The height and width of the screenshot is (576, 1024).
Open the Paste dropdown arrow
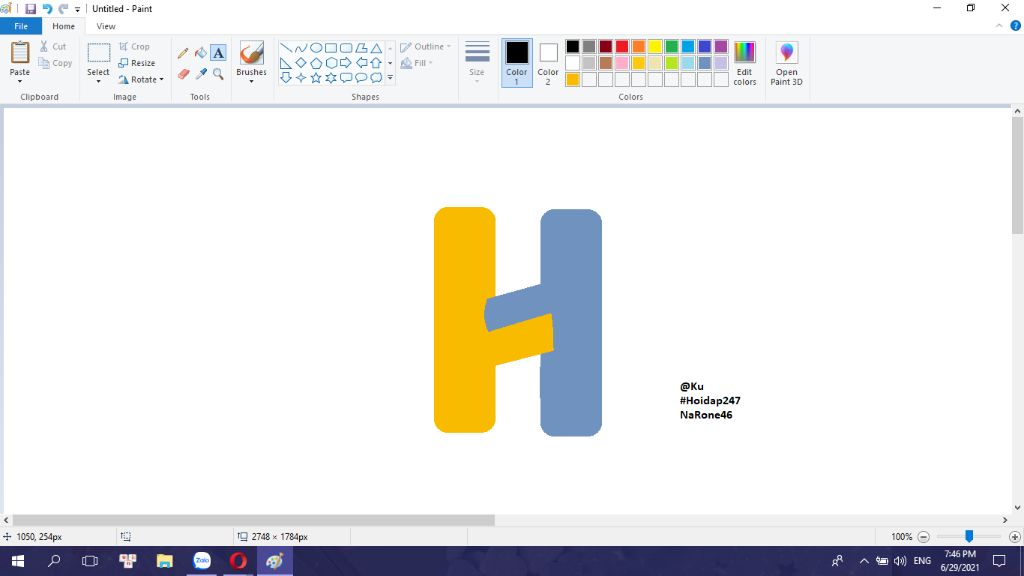click(20, 82)
